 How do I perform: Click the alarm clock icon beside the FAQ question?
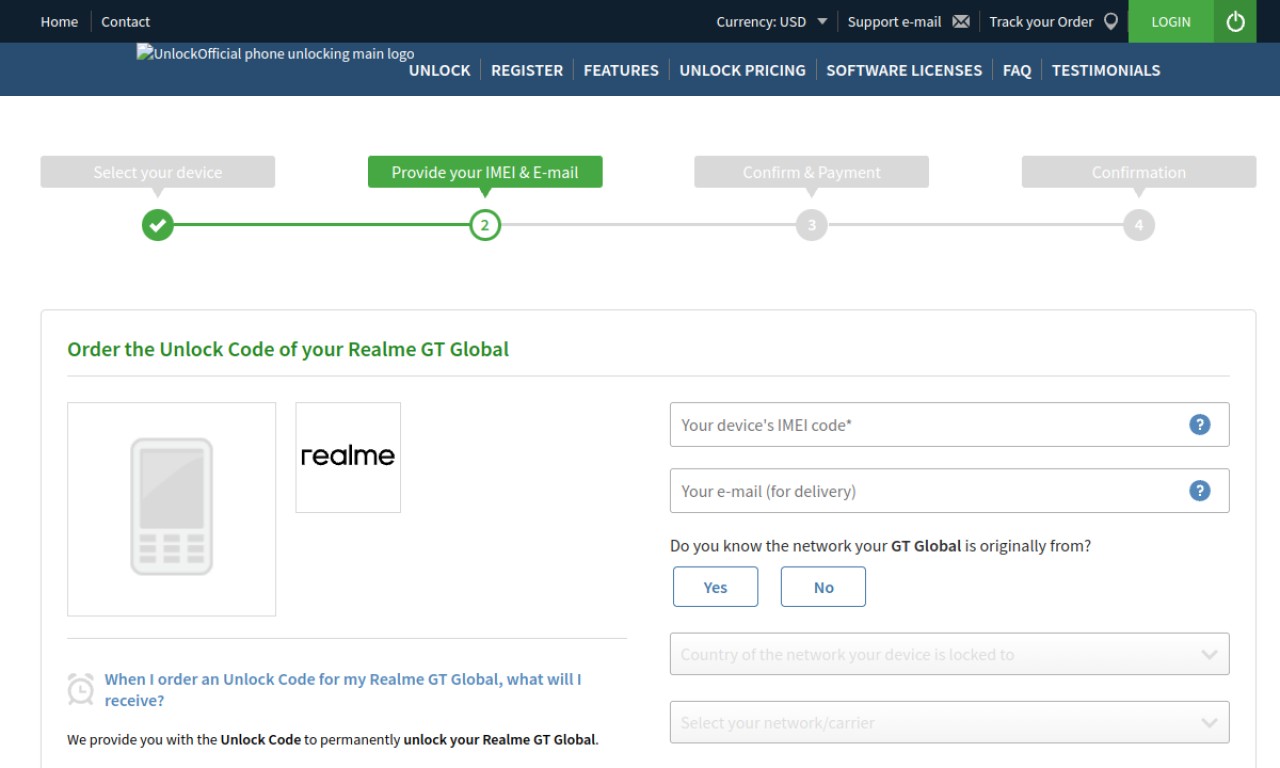click(x=81, y=689)
